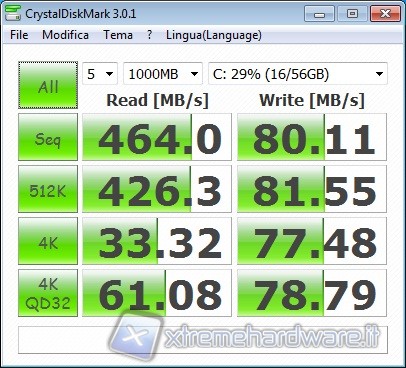Start the 512K benchmark test
406x368 pixels.
click(x=48, y=189)
